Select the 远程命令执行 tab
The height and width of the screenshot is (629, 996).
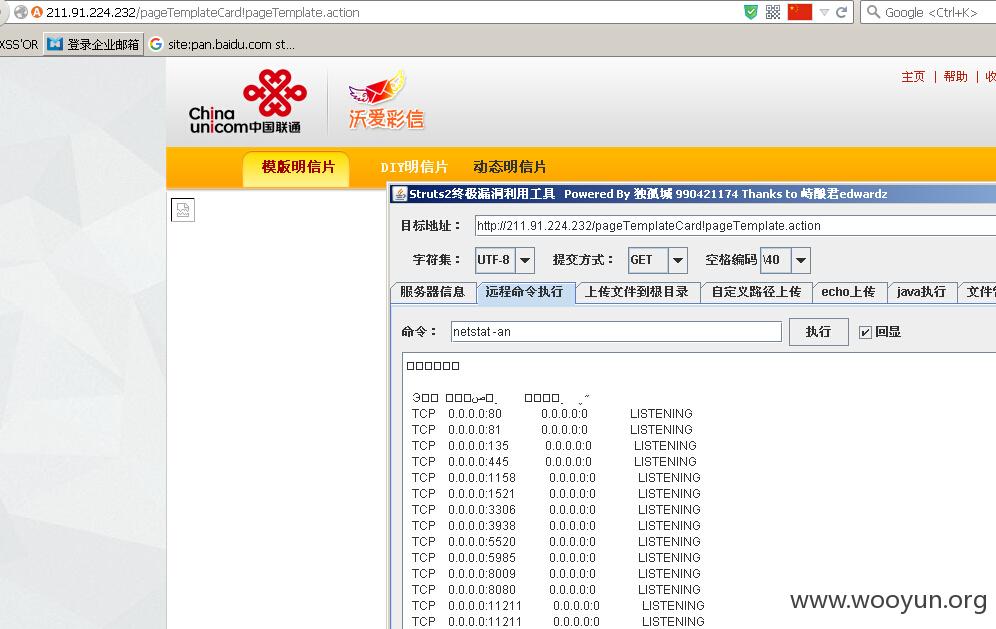(525, 292)
